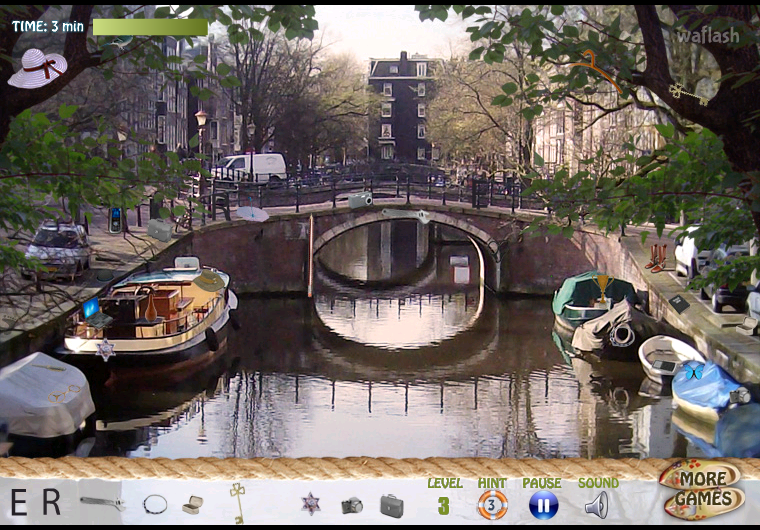The image size is (760, 530).
Task: Pause the game
Action: point(543,505)
